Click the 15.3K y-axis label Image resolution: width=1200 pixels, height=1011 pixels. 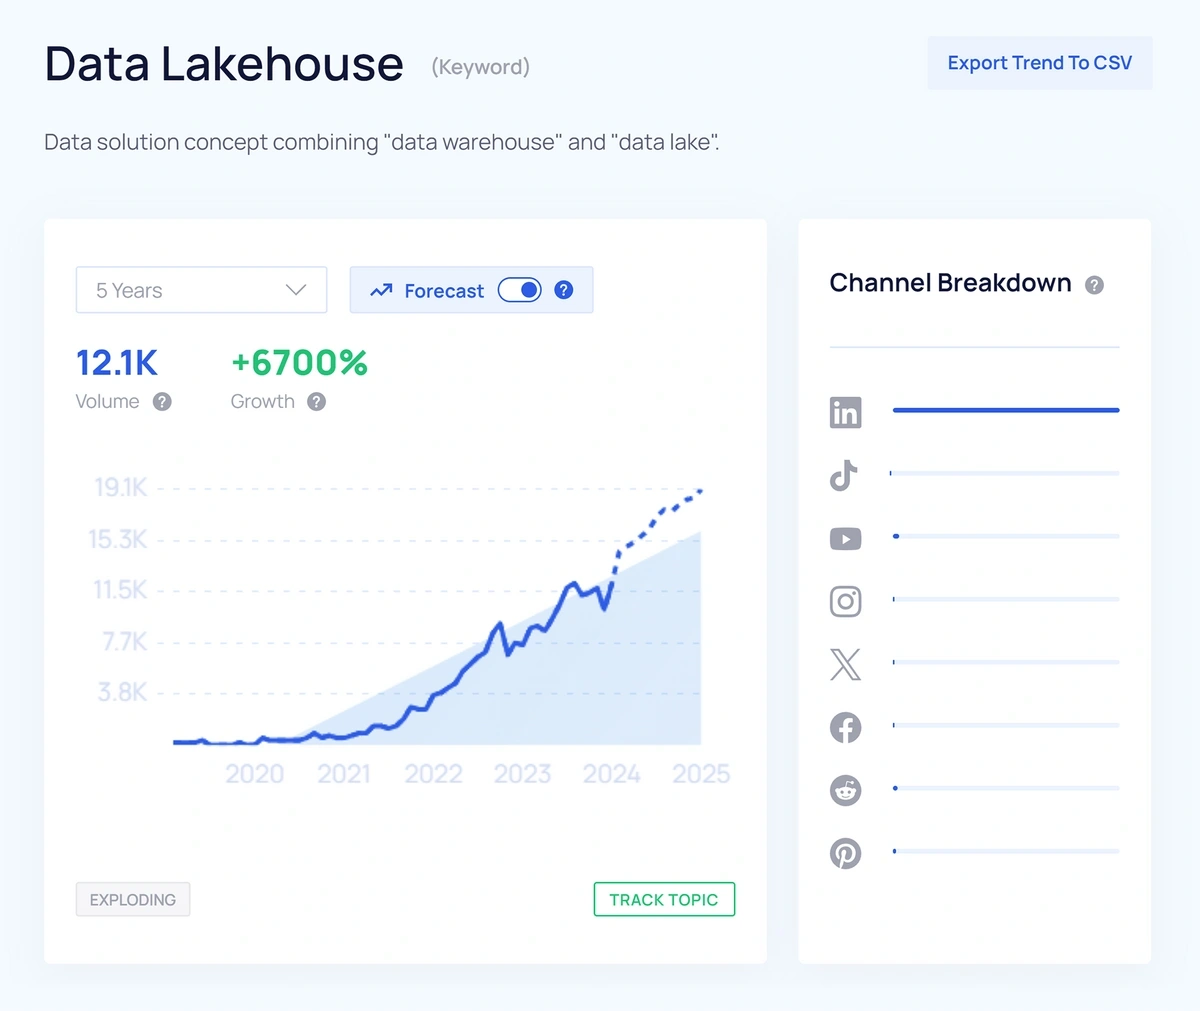(x=118, y=539)
